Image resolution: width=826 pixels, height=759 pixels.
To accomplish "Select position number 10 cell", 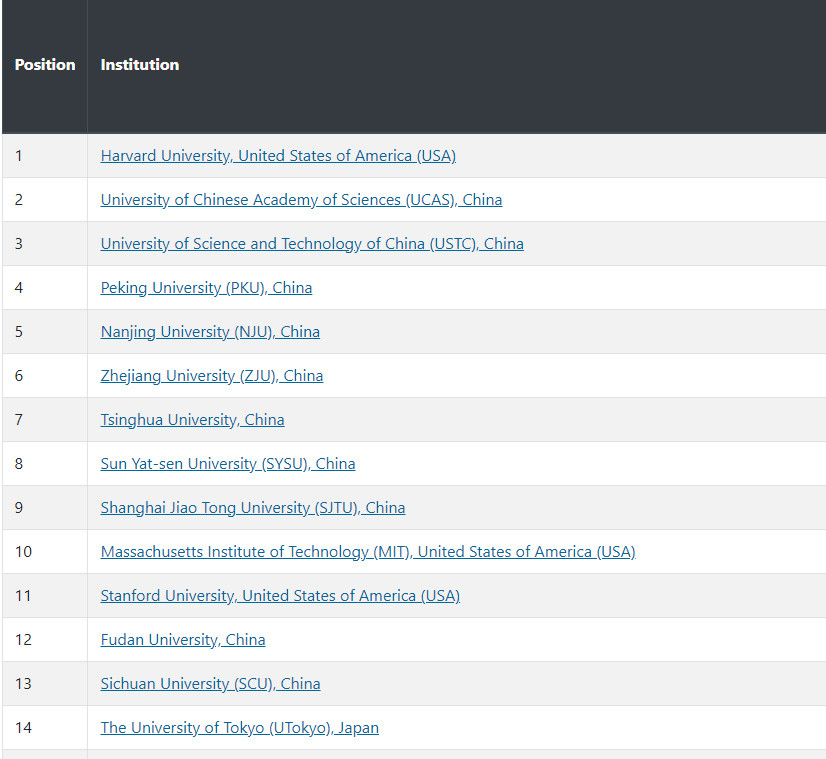I will [45, 551].
